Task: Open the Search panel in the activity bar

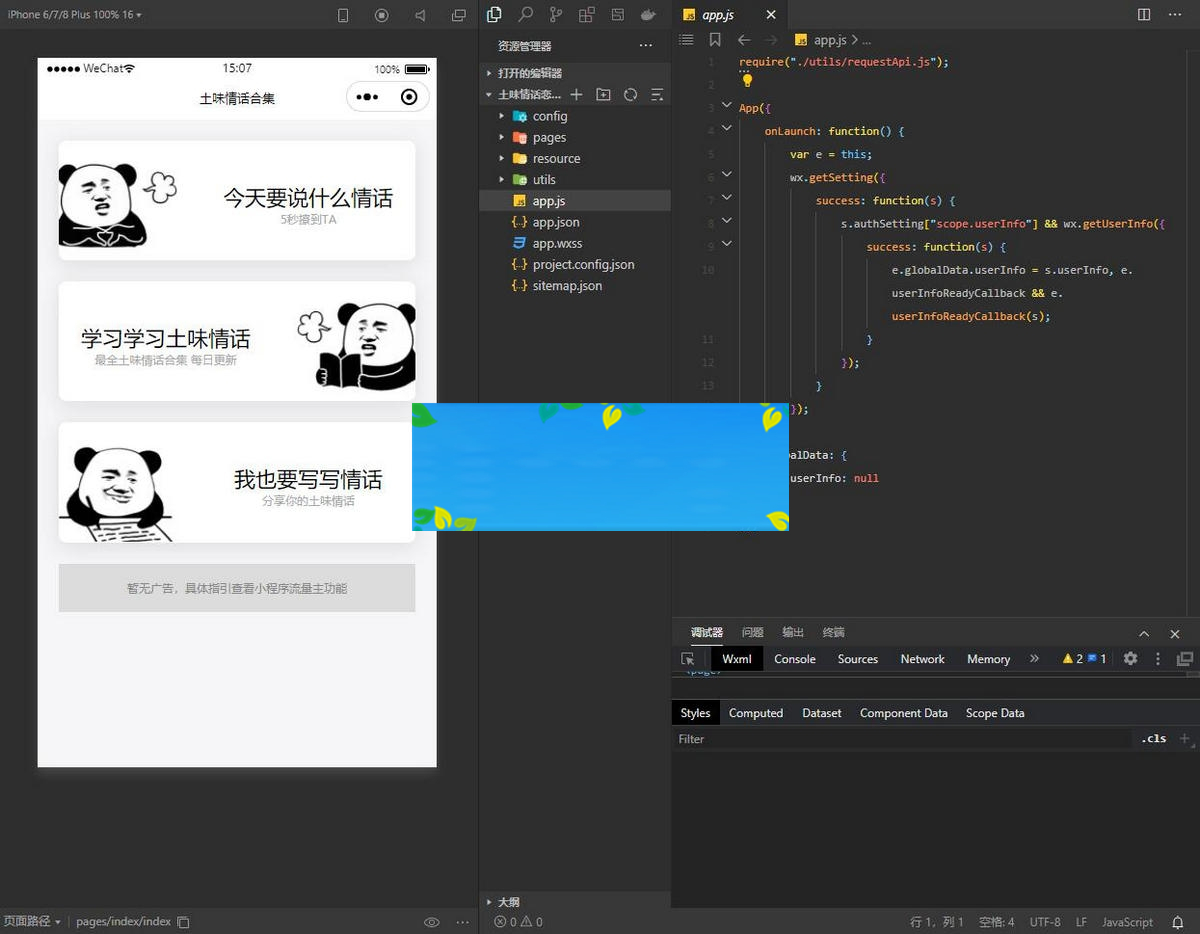Action: coord(525,15)
